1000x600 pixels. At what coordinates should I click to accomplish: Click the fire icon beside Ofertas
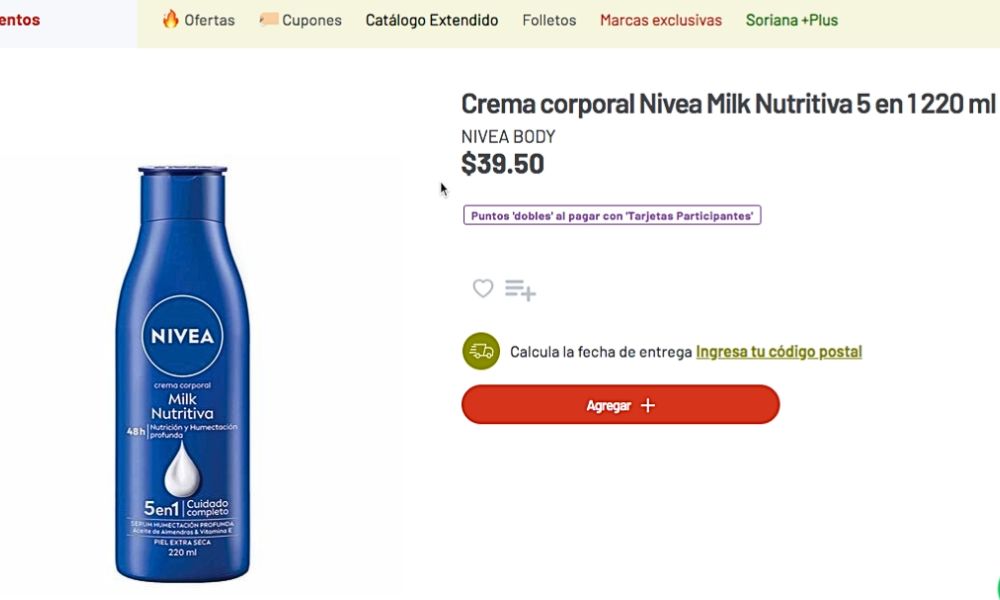(x=171, y=19)
